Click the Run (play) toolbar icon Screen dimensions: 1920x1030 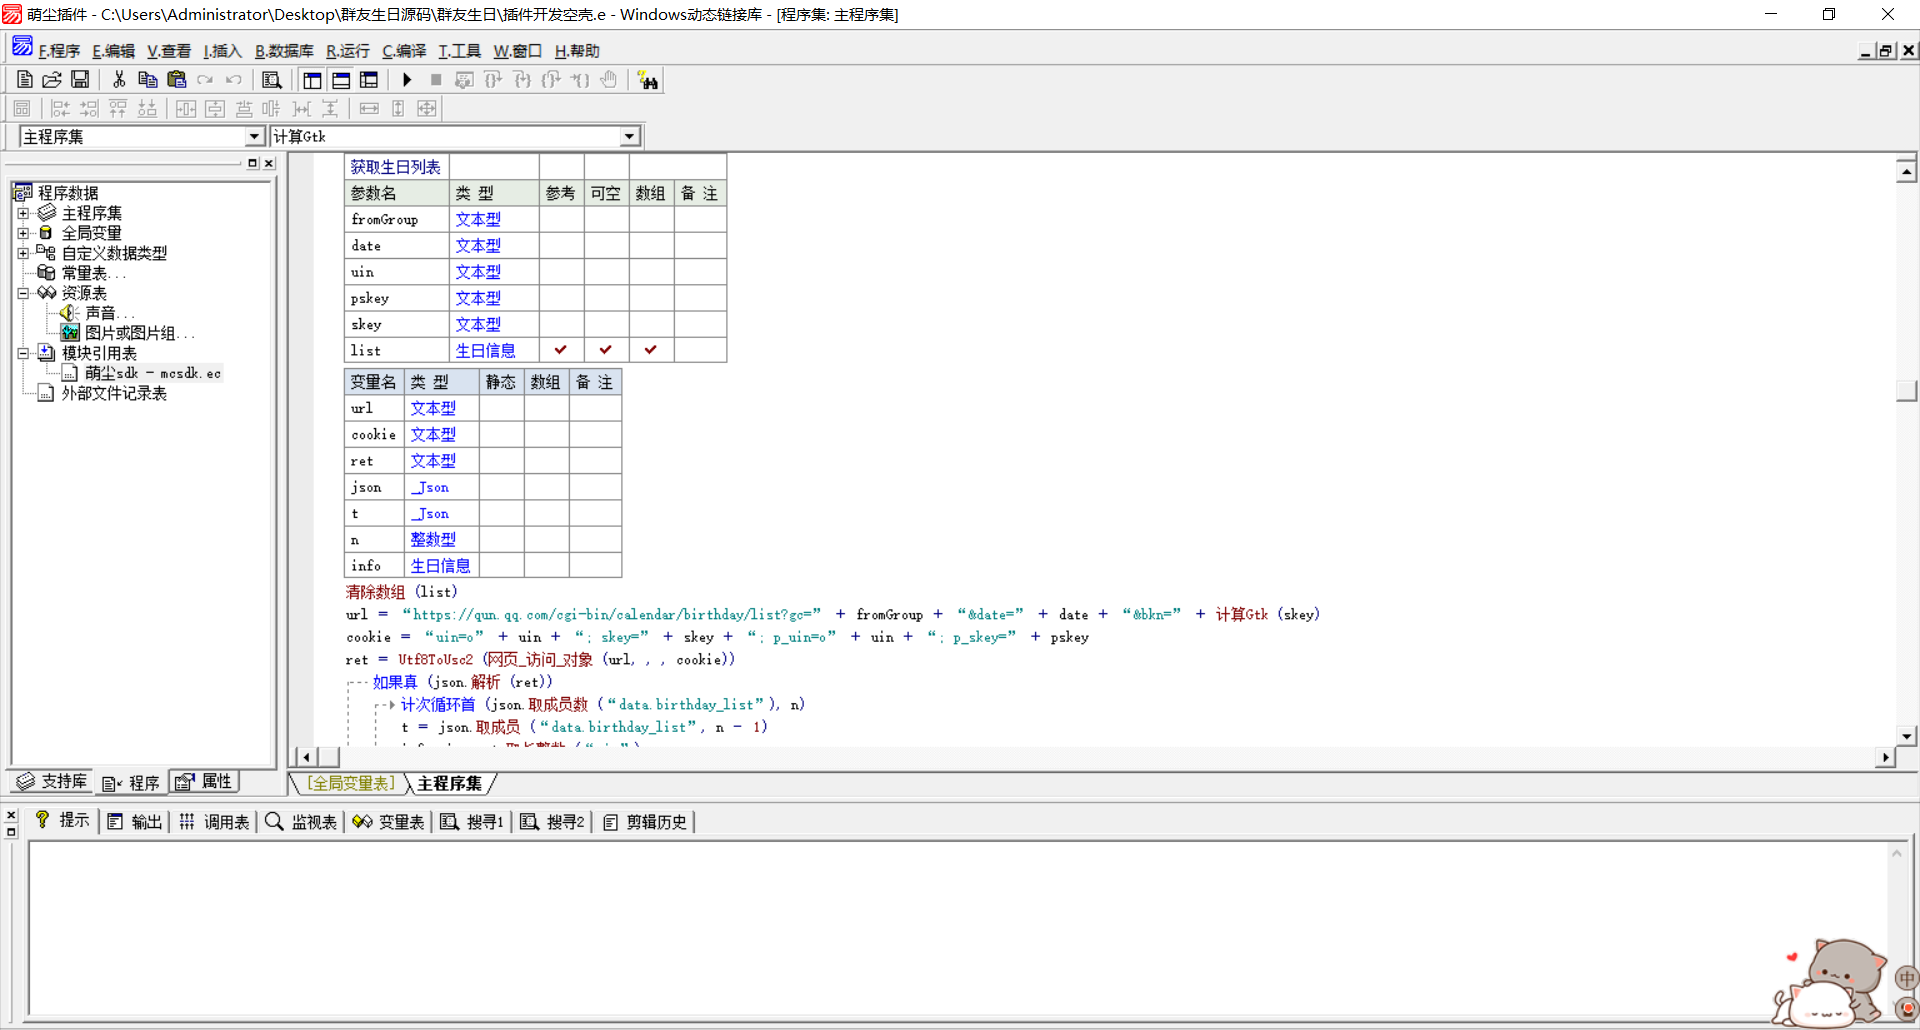point(407,80)
